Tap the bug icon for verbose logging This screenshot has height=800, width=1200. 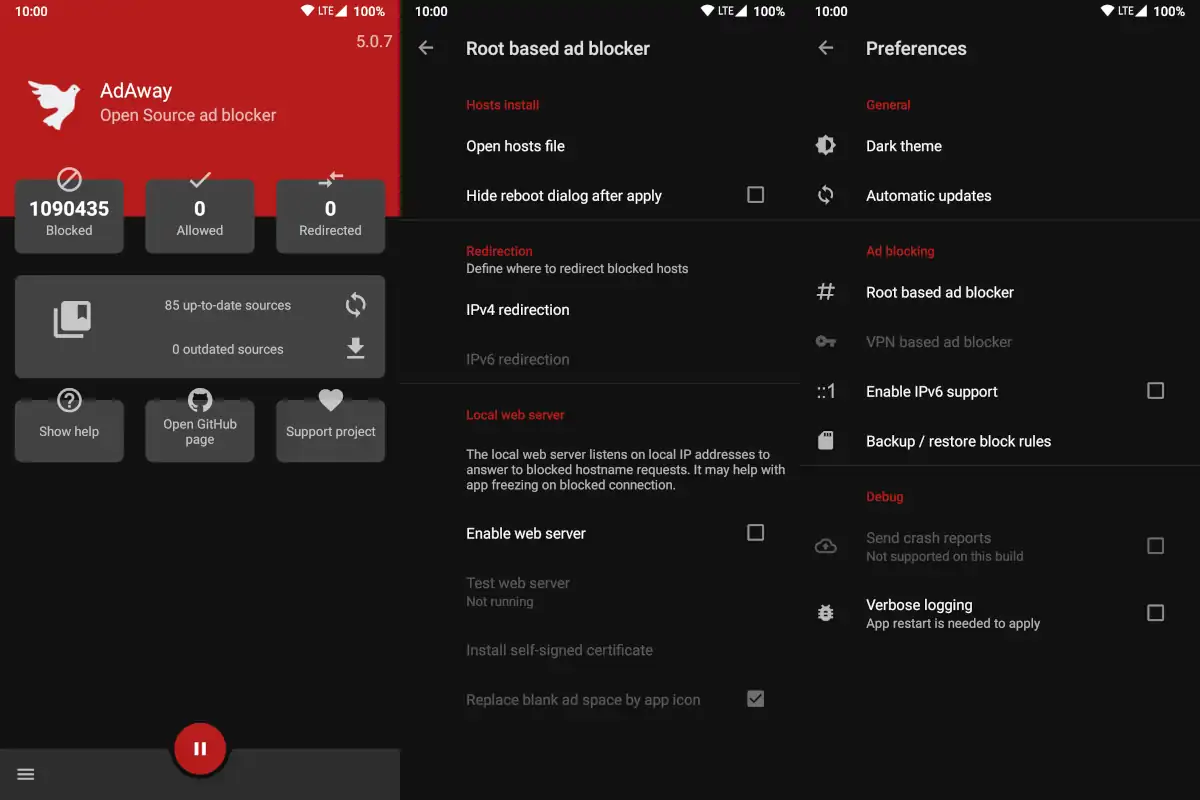click(826, 613)
